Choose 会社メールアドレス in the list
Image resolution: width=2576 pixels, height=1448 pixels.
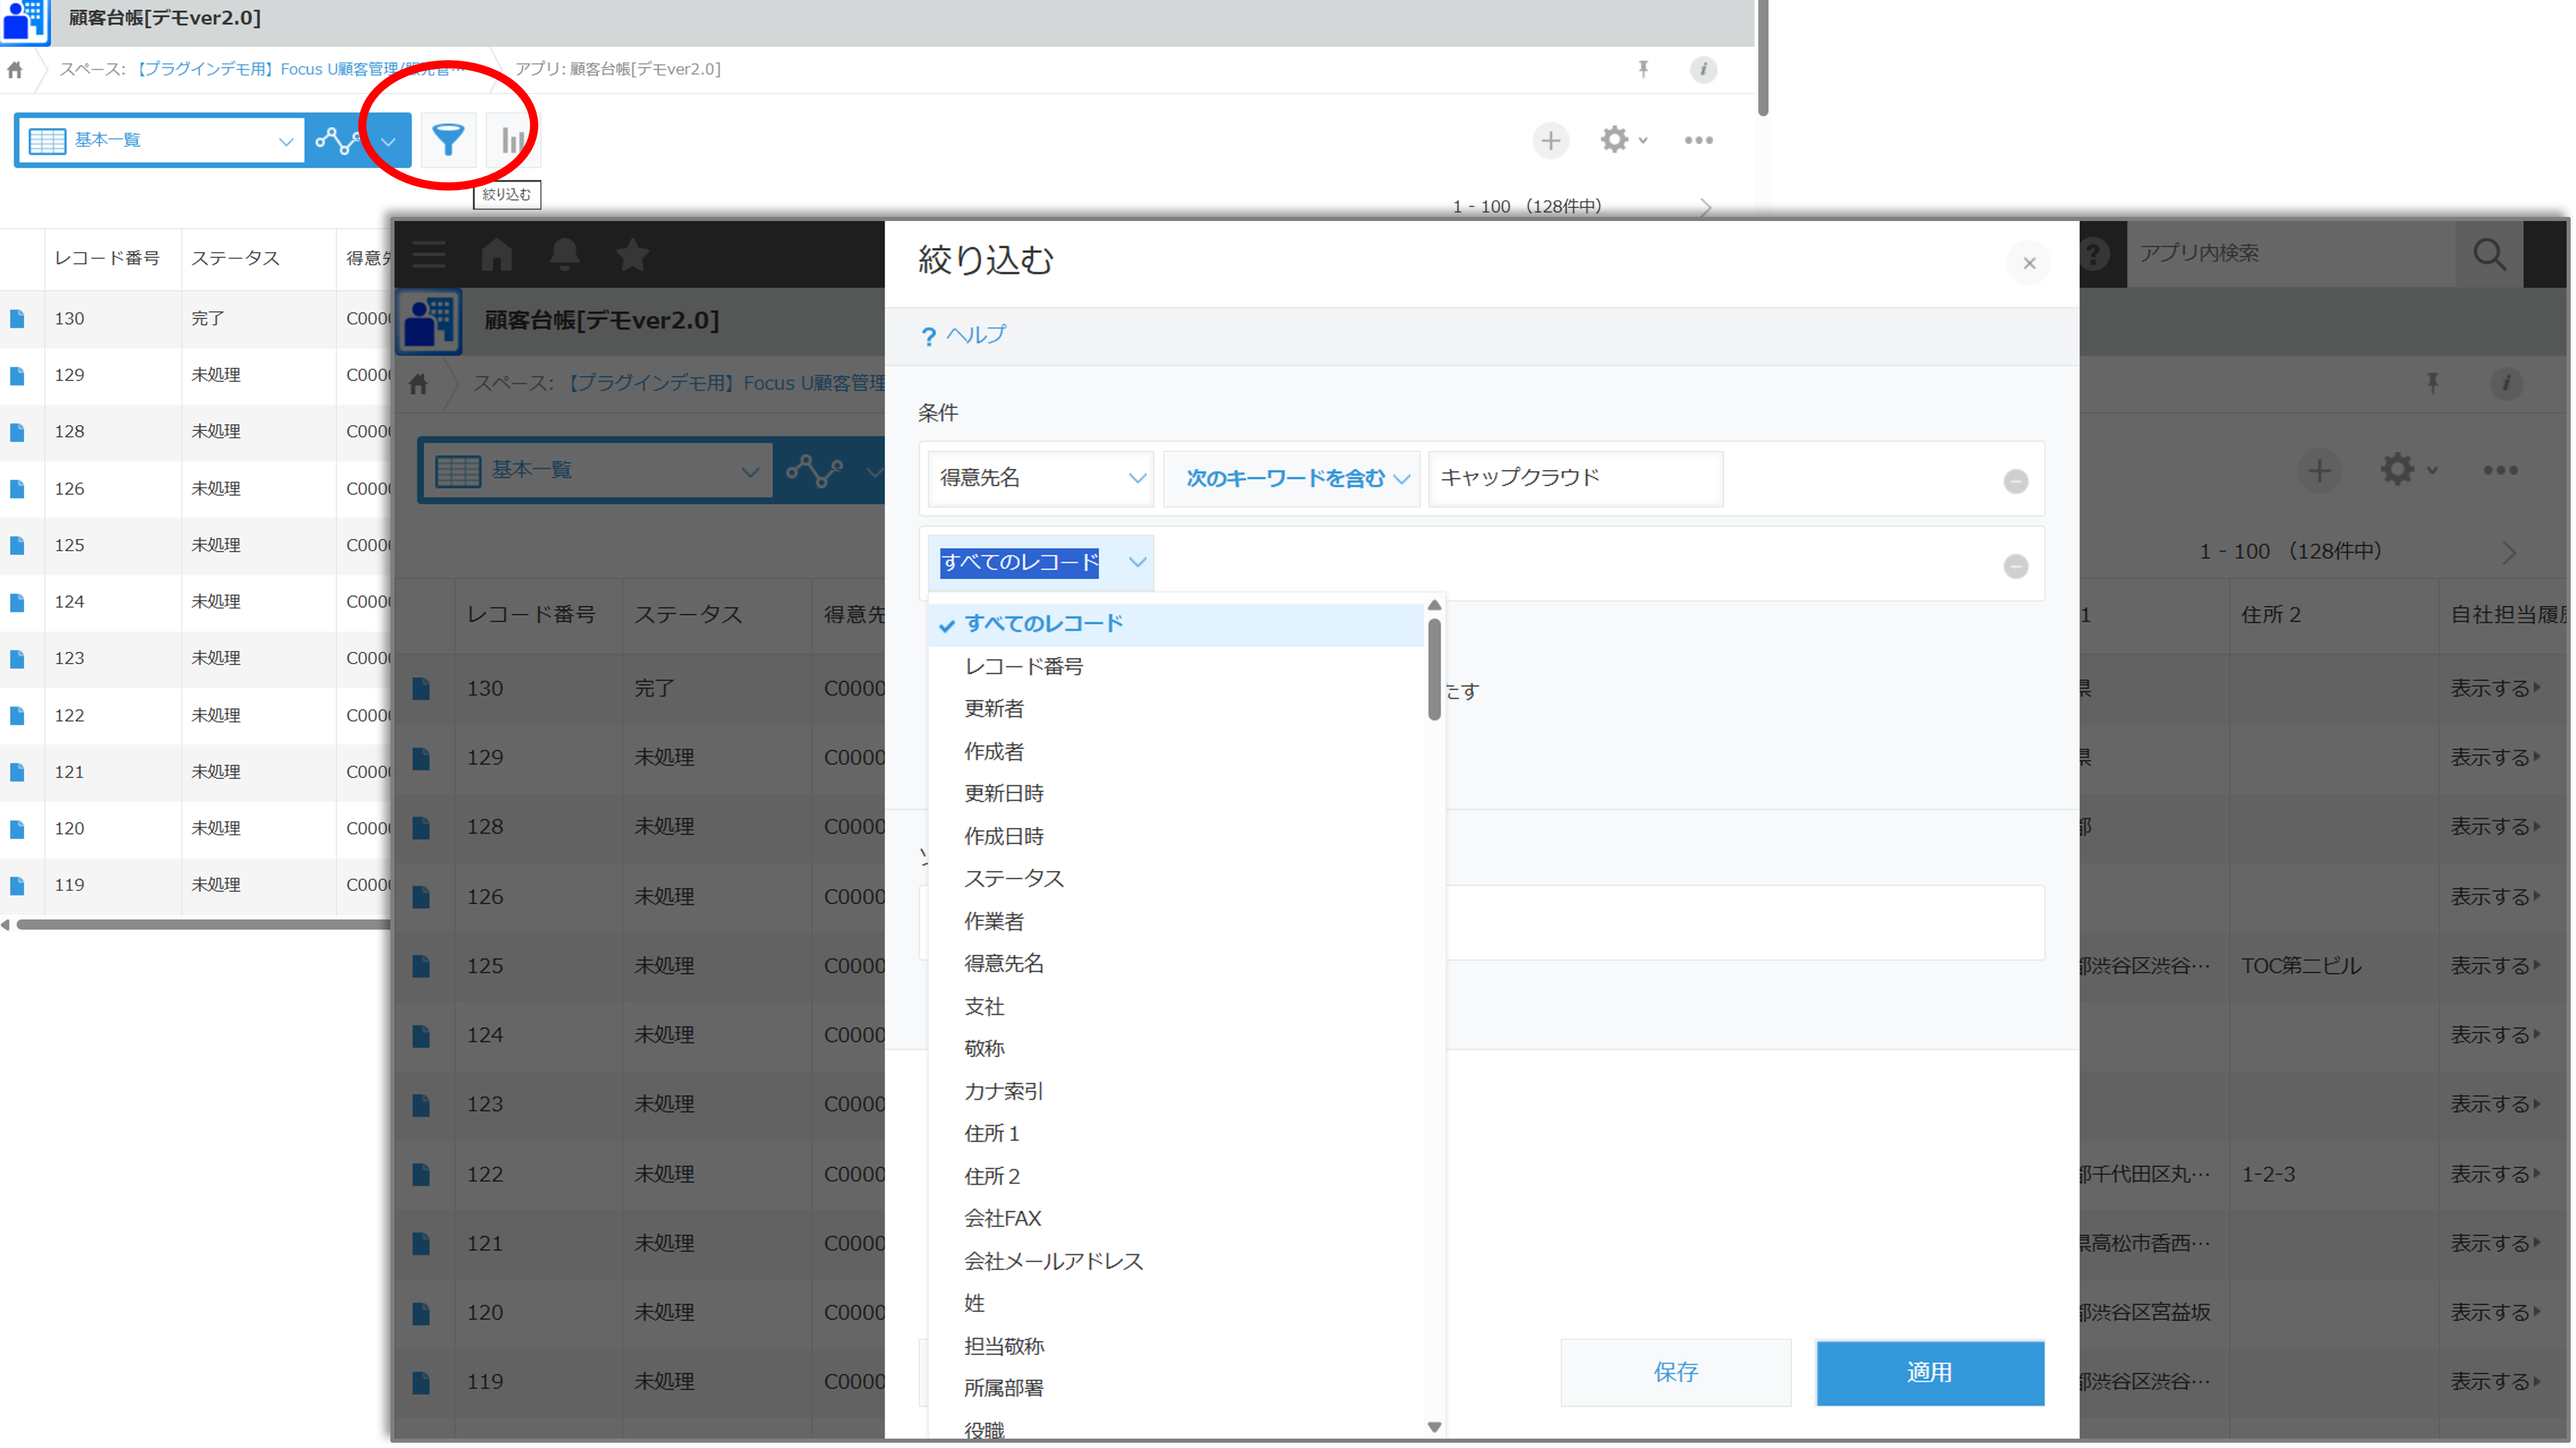tap(1053, 1261)
